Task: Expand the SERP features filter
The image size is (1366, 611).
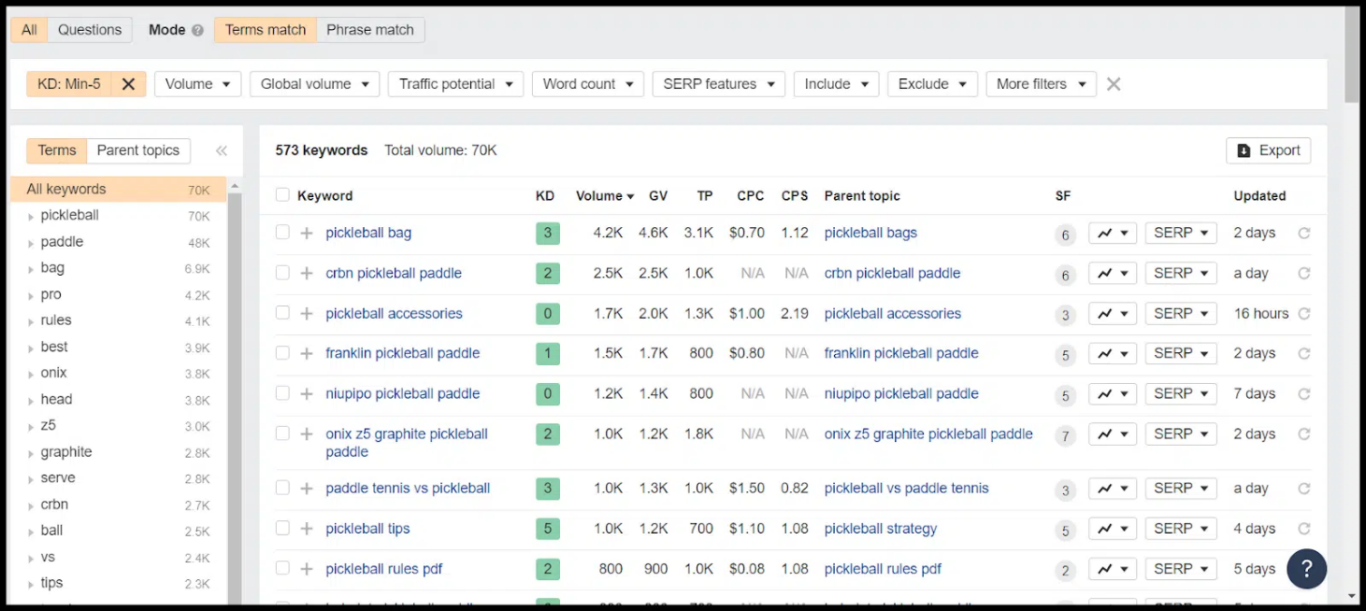Action: (718, 84)
